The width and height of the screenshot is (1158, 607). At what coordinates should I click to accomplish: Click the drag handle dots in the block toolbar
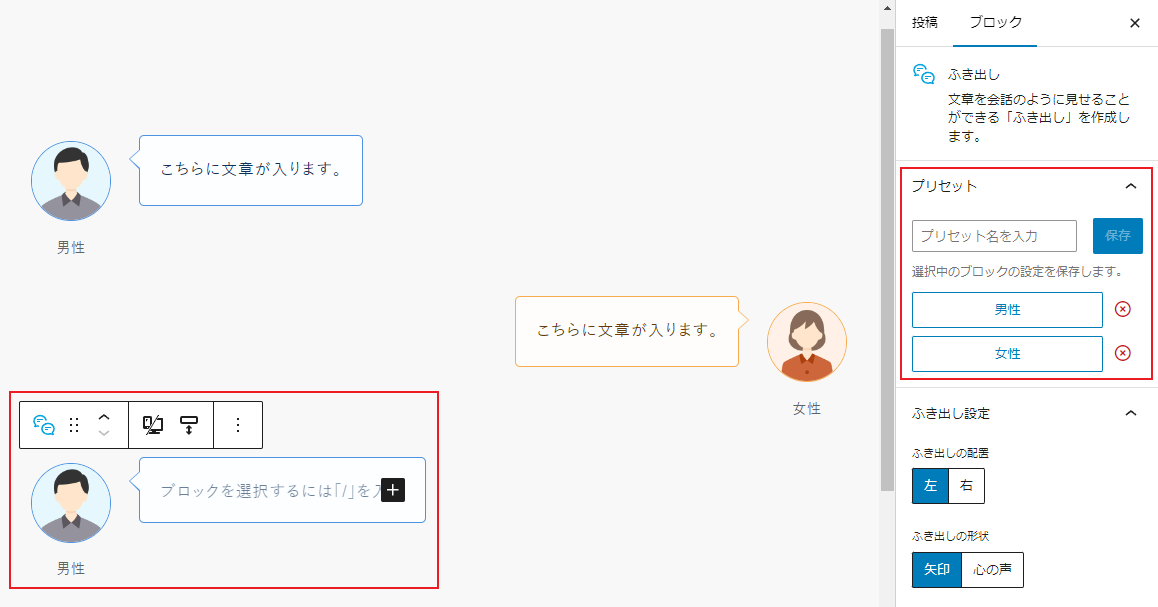75,424
